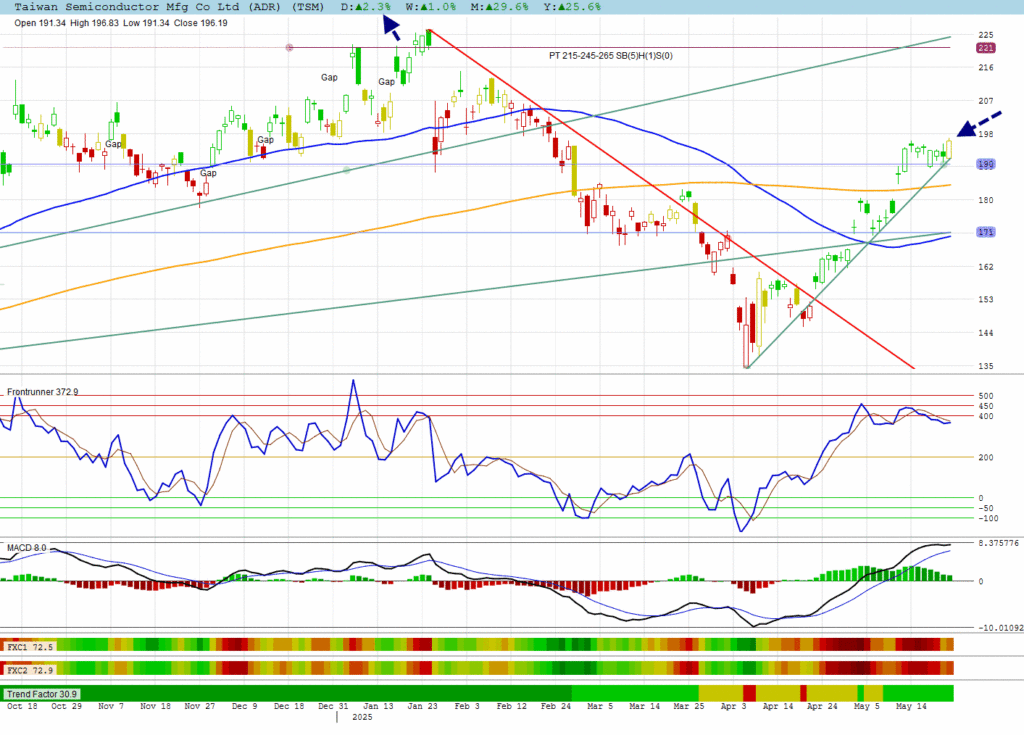Click the -50 level on Frontrunner axis

[x=985, y=508]
